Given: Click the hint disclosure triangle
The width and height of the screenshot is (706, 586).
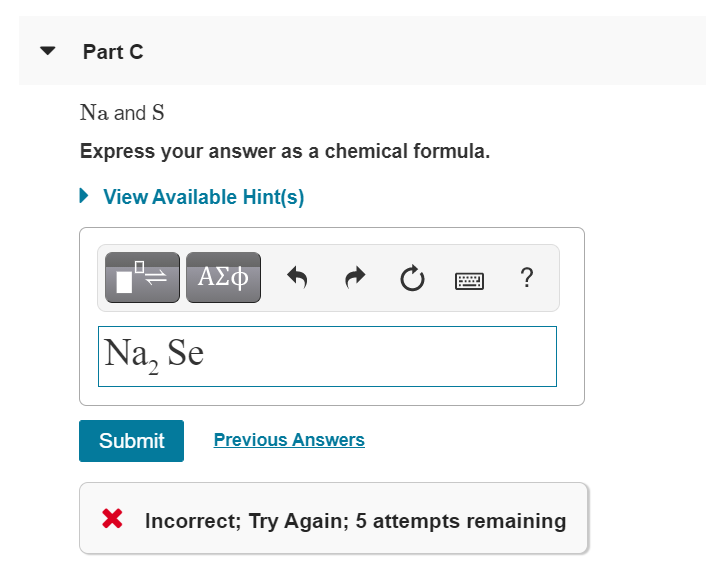Looking at the screenshot, I should click(84, 196).
